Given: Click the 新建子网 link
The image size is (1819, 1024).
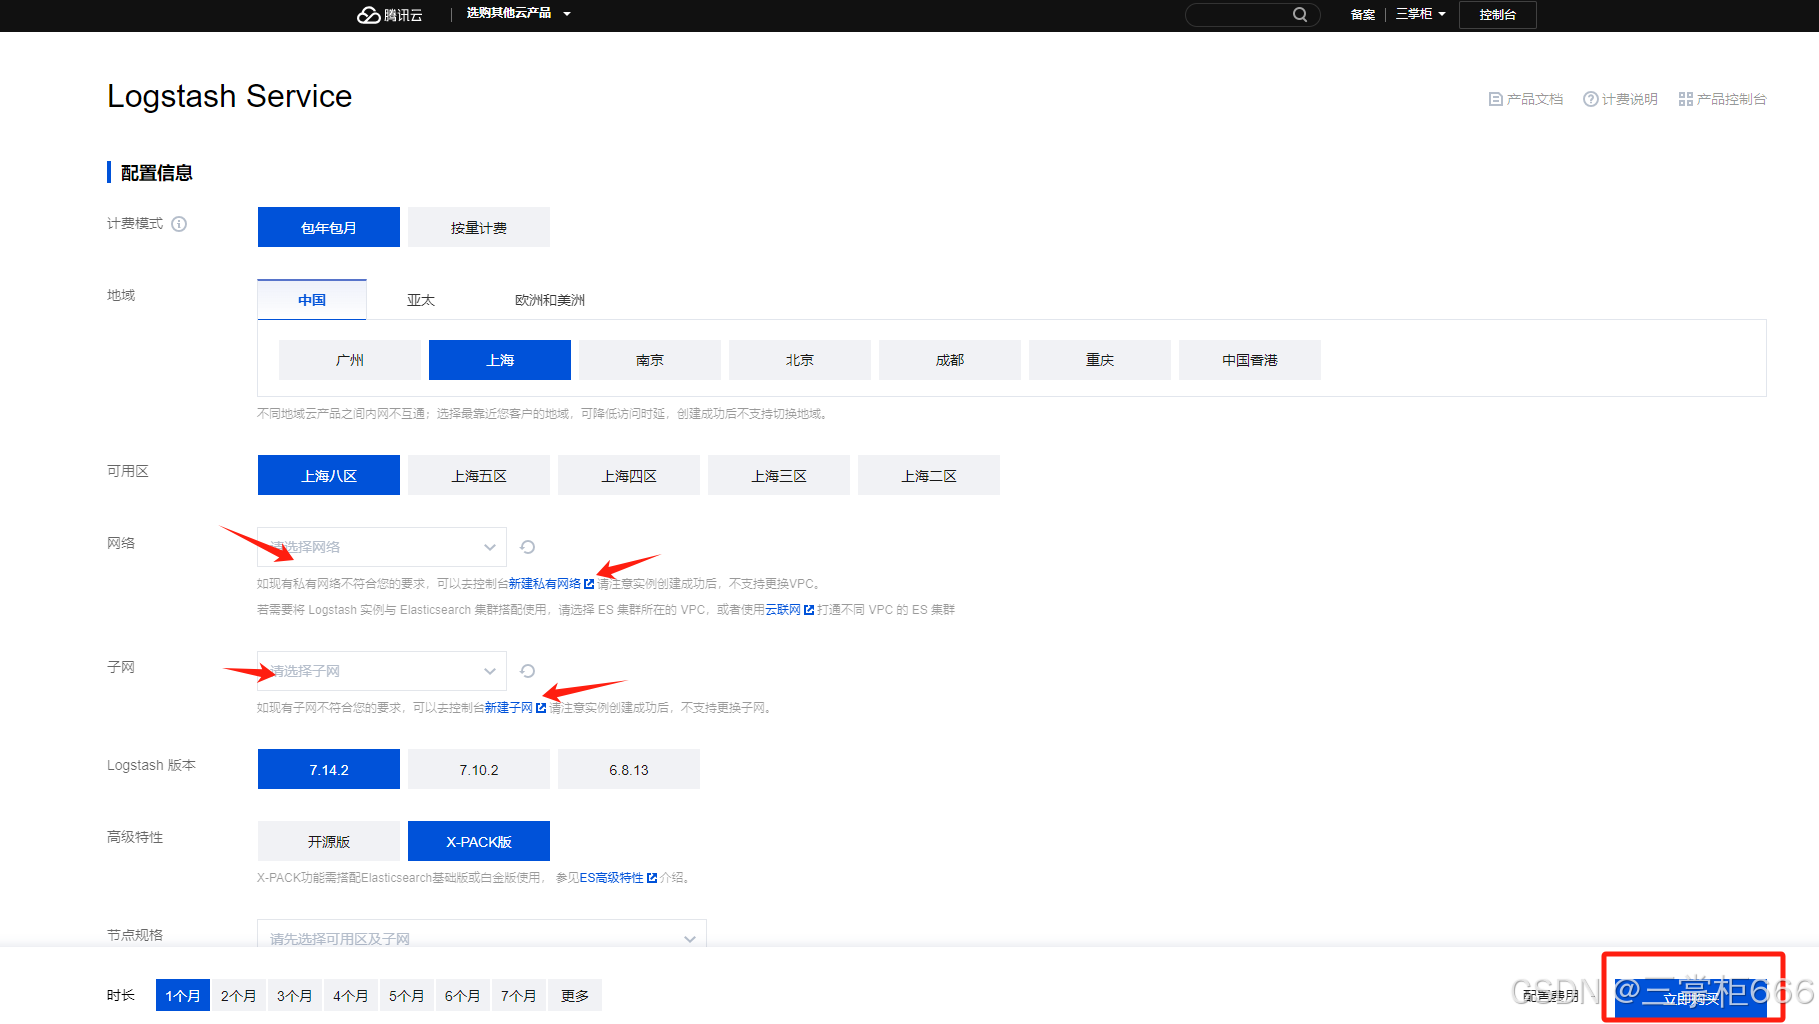Looking at the screenshot, I should pos(510,707).
